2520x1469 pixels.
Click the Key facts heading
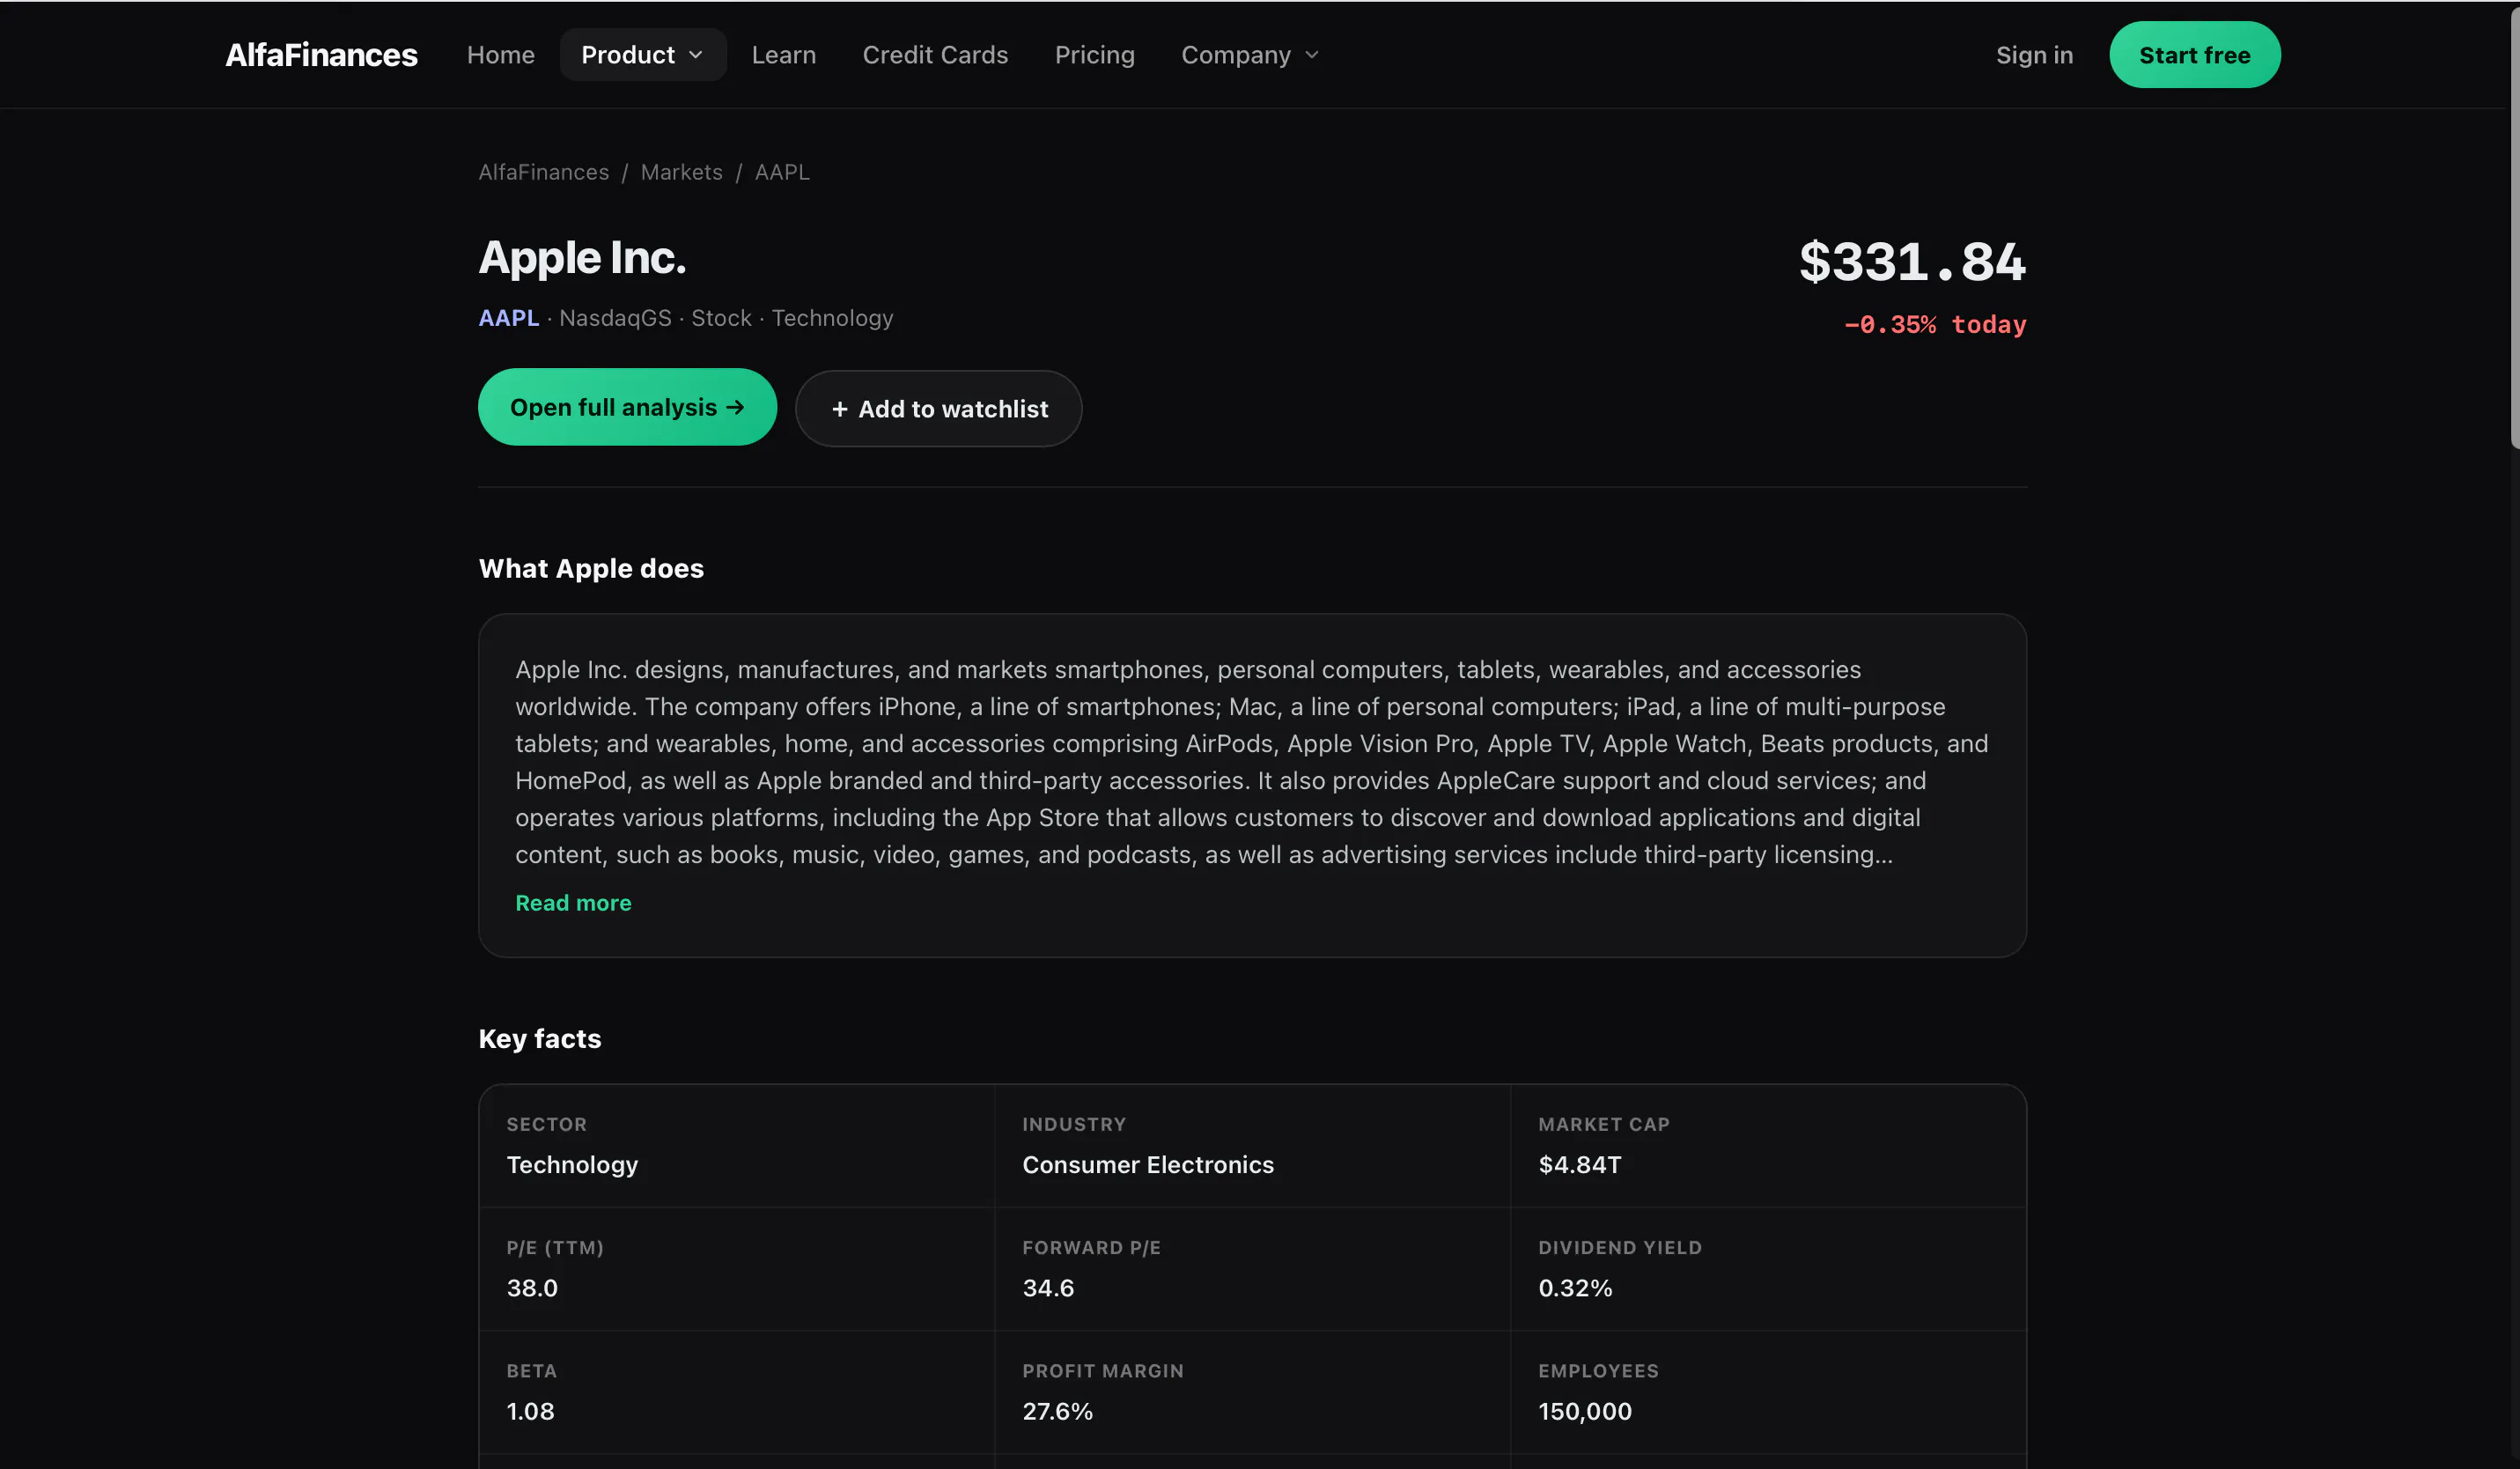(x=540, y=1039)
